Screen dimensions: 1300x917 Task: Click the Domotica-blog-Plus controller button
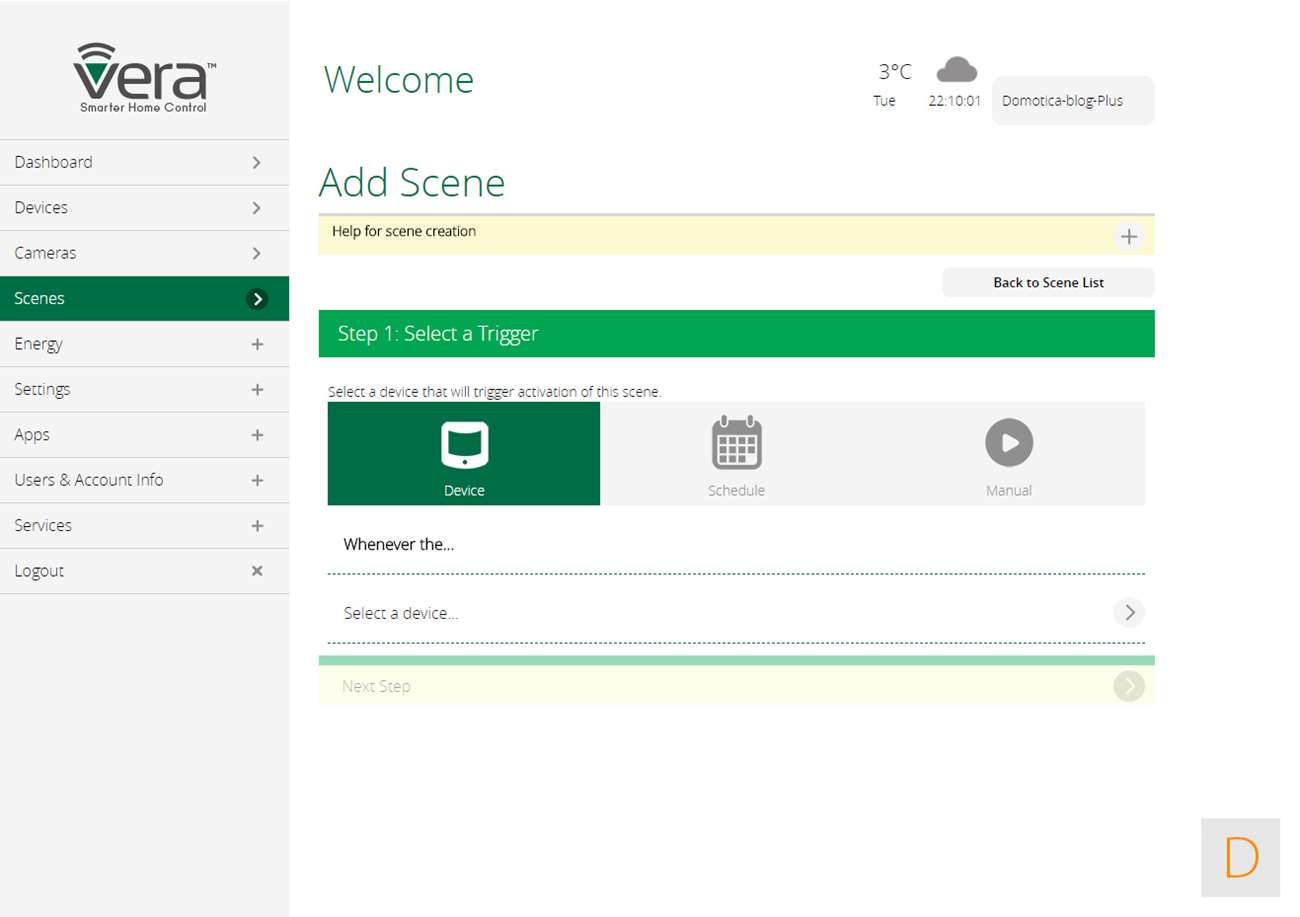[1072, 101]
